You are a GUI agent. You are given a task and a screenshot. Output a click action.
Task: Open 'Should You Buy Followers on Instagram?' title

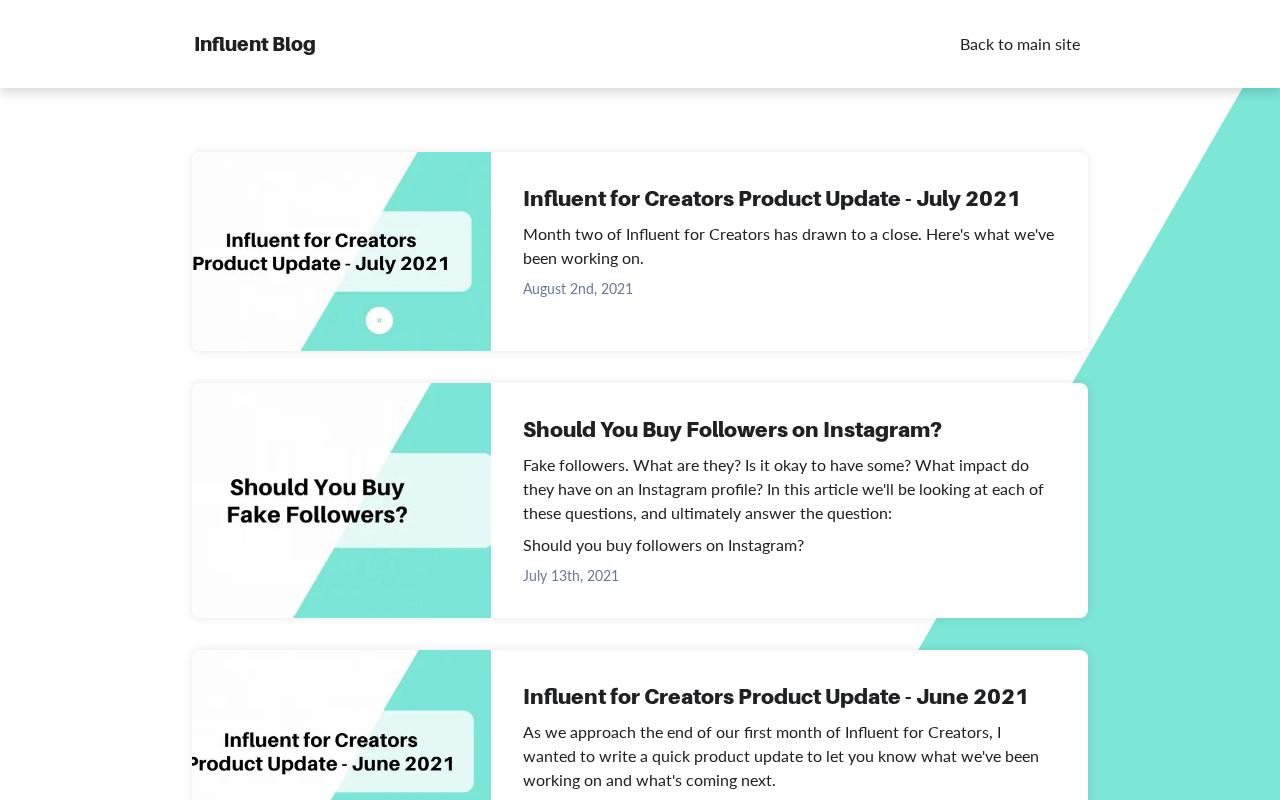[x=732, y=429]
